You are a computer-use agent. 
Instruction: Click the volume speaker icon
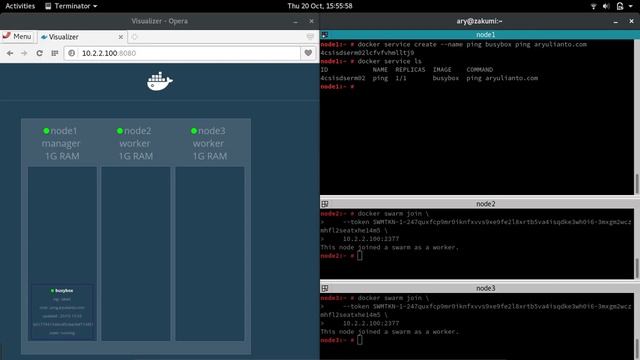pyautogui.click(x=606, y=6)
